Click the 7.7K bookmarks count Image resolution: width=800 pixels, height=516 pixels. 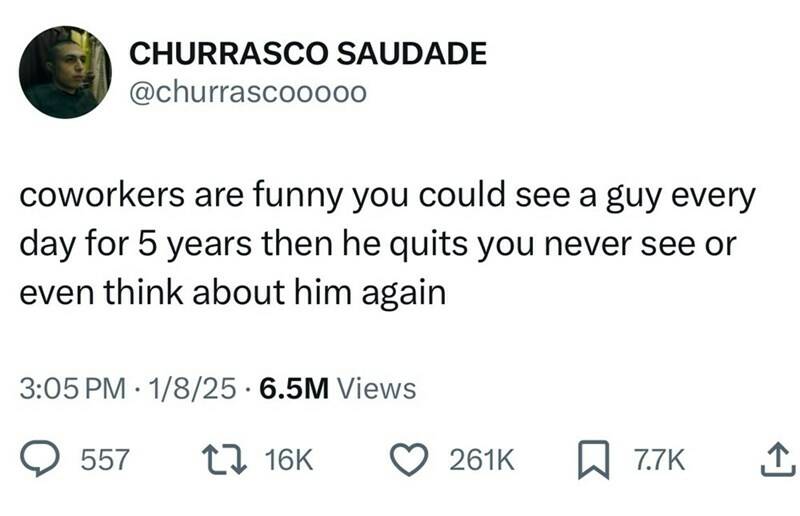point(659,459)
